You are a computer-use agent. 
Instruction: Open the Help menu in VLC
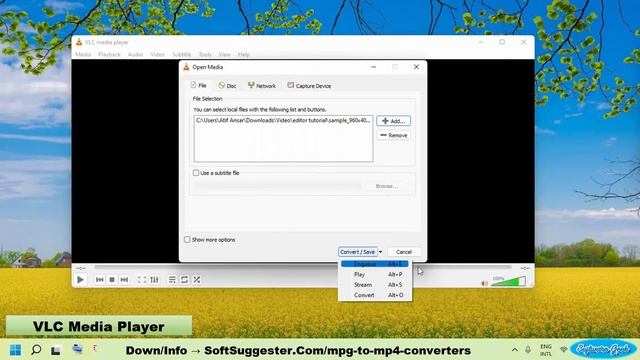(x=244, y=54)
